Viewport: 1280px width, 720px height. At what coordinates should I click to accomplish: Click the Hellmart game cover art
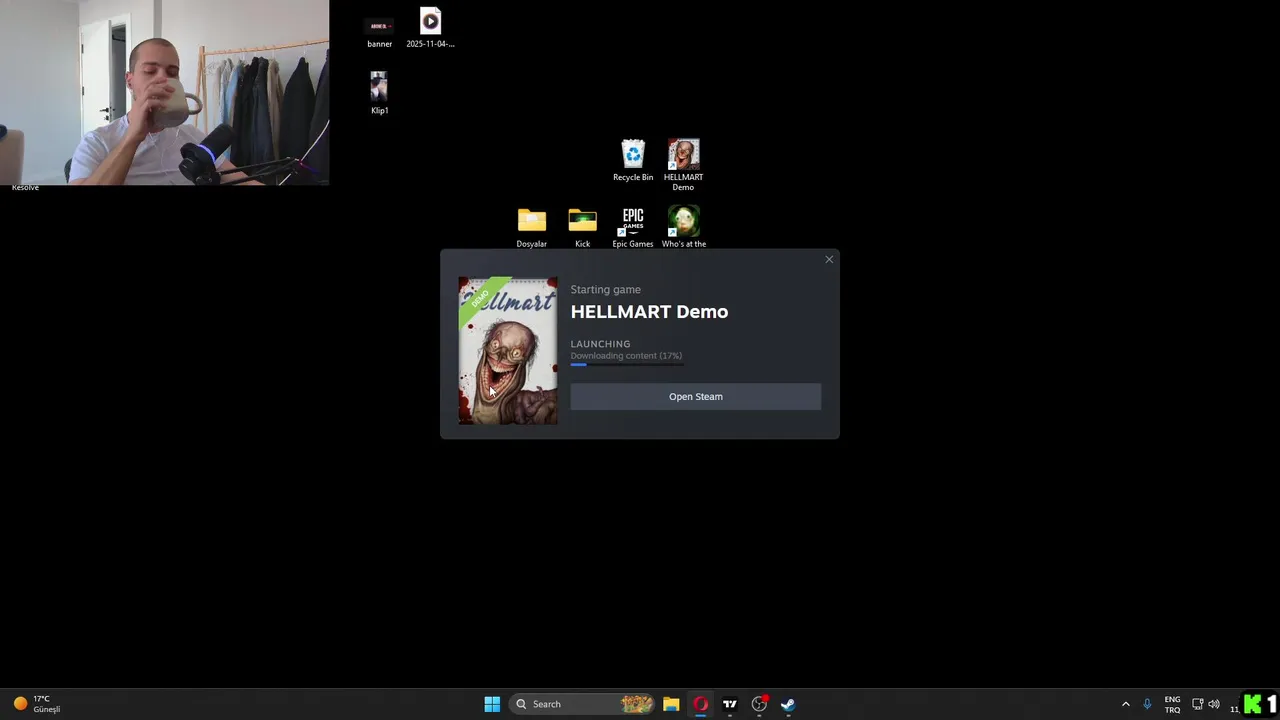pos(508,351)
